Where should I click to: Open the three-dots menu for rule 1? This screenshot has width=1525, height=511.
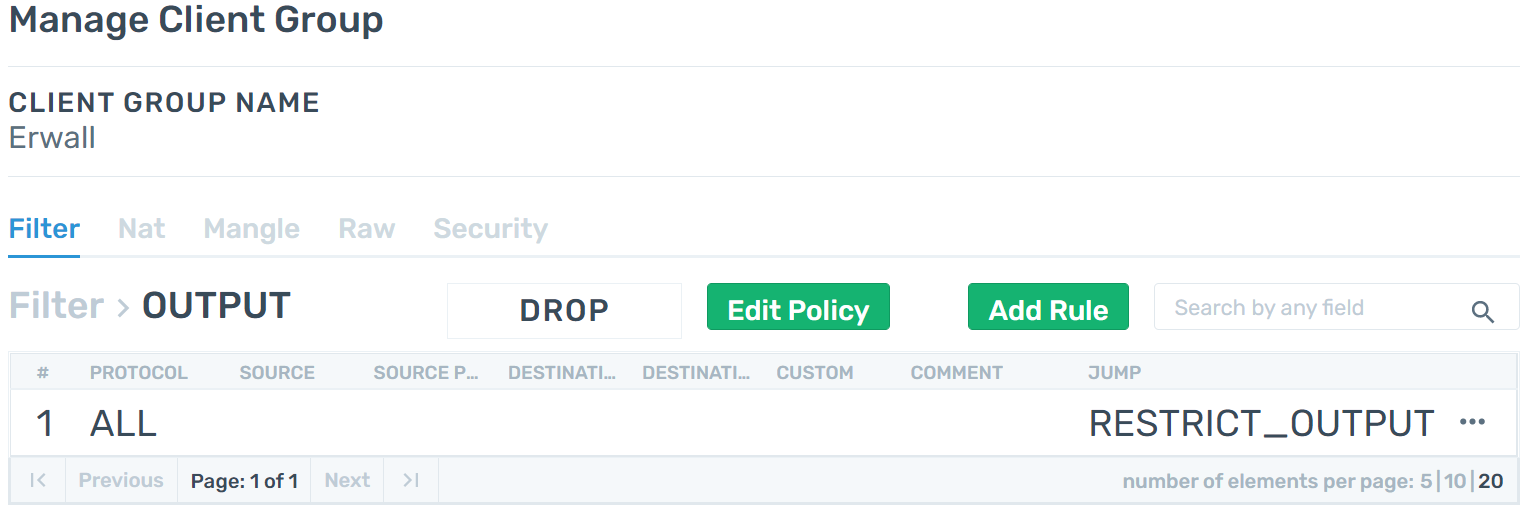click(1472, 422)
